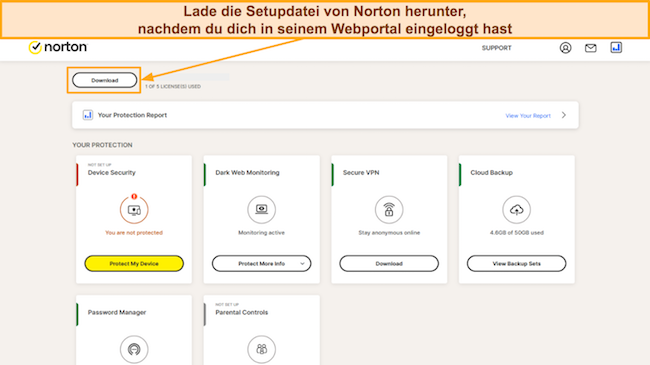Viewport: 650px width, 365px height.
Task: Click the Secure VPN card title
Action: pos(361,173)
